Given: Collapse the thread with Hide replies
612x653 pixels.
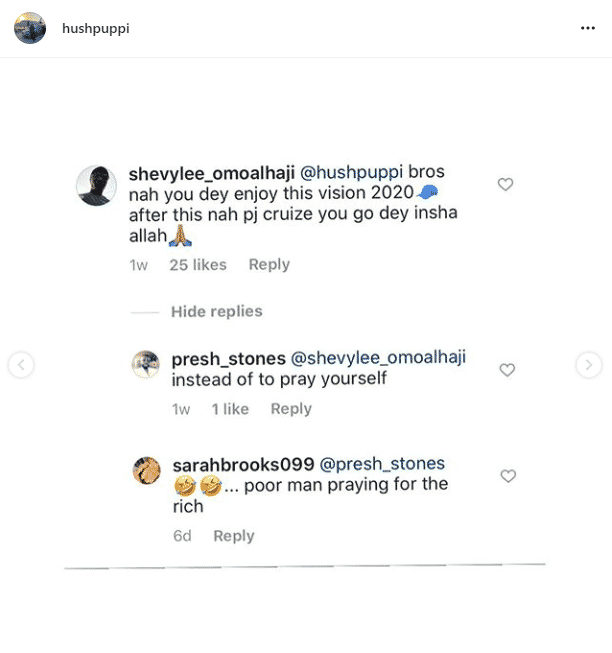Looking at the screenshot, I should coord(216,312).
